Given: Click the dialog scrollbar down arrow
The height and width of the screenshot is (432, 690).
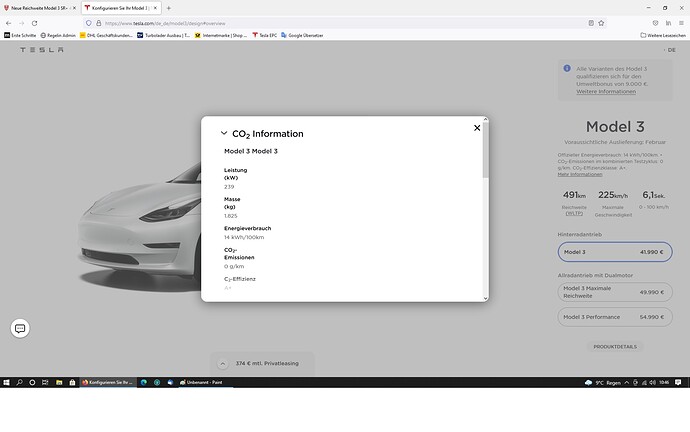Looking at the screenshot, I should [485, 298].
